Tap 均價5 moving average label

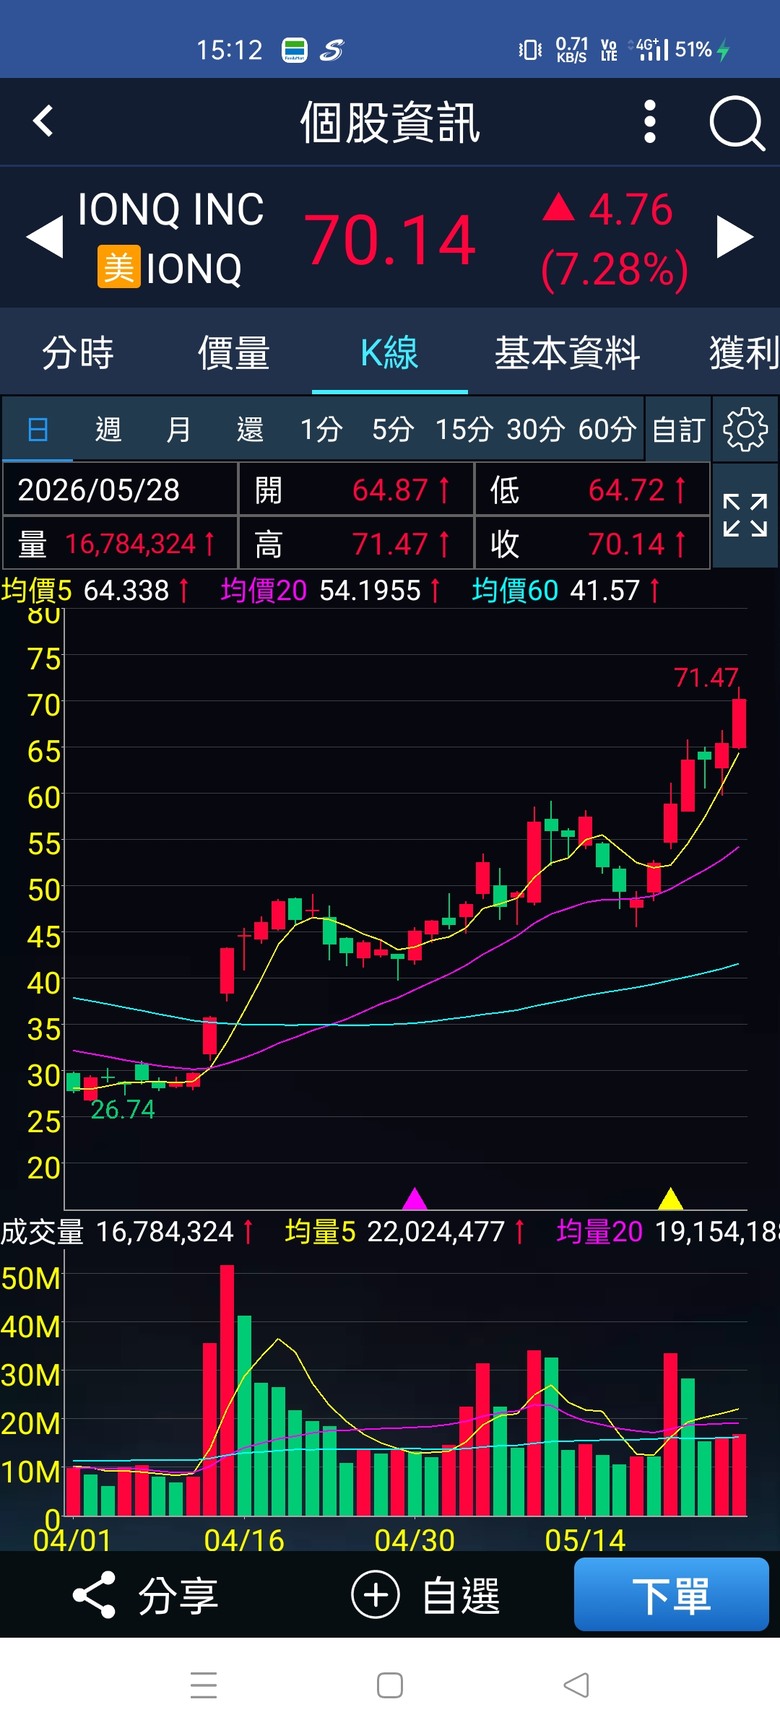[x=37, y=590]
